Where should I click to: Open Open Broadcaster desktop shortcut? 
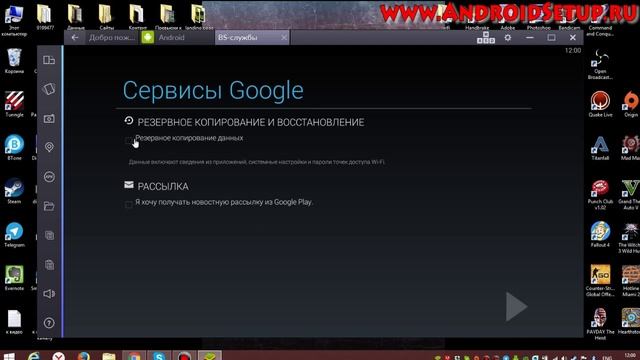click(600, 64)
